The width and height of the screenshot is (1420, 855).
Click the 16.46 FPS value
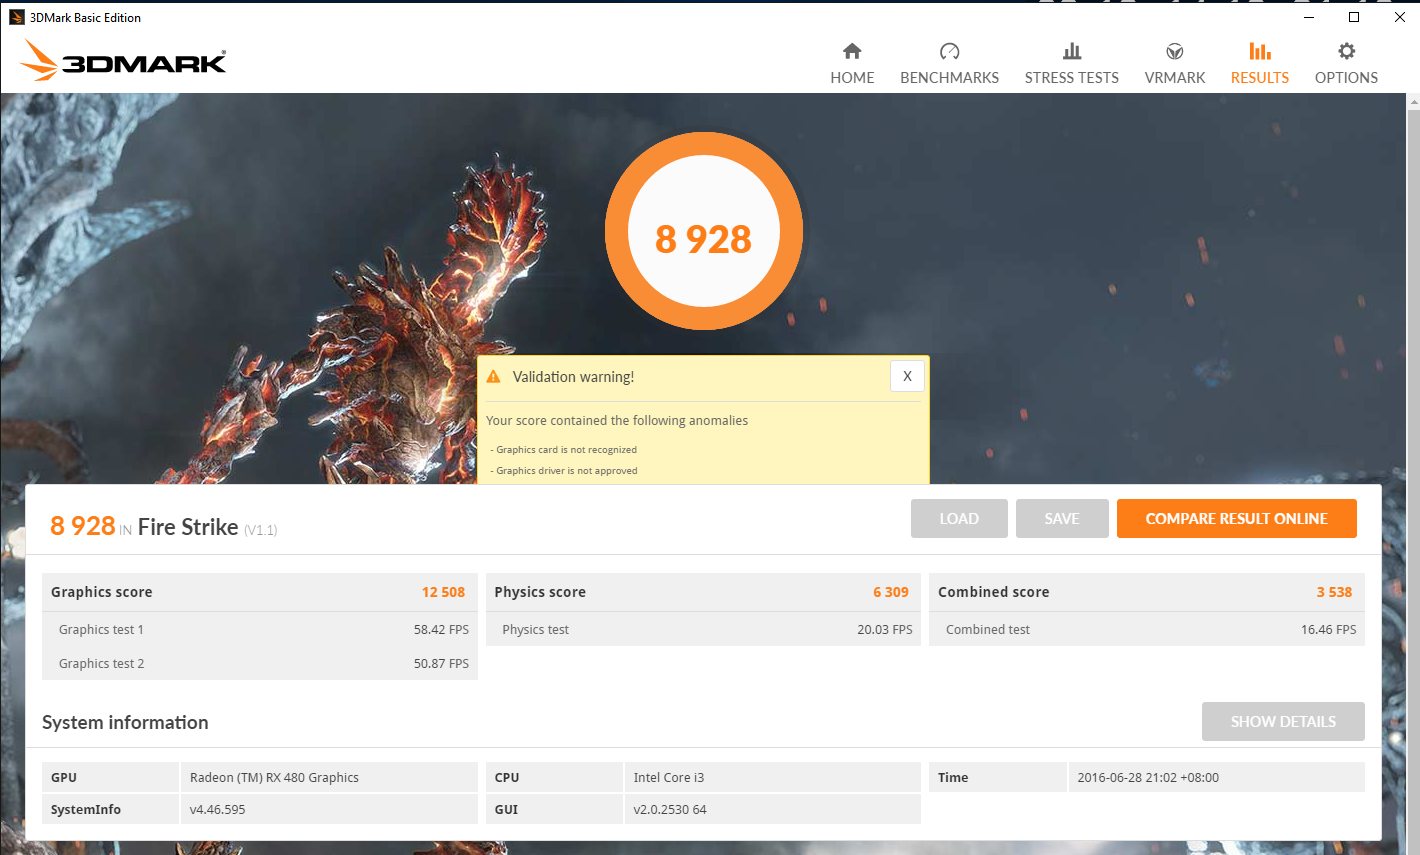(x=1329, y=629)
